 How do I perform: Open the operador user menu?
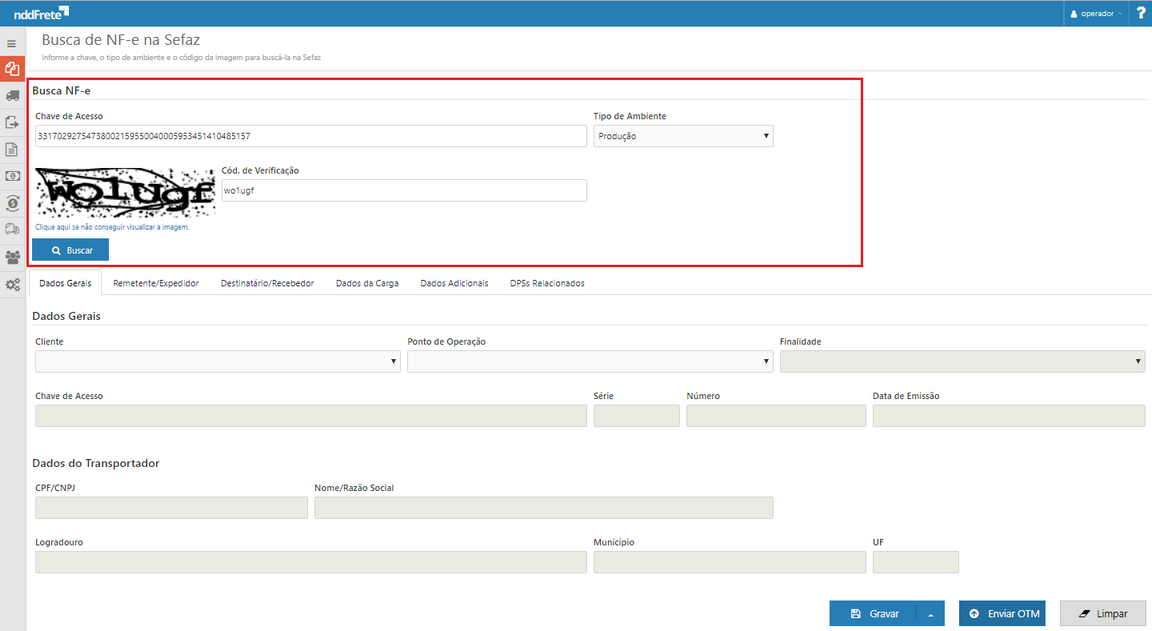pyautogui.click(x=1095, y=14)
